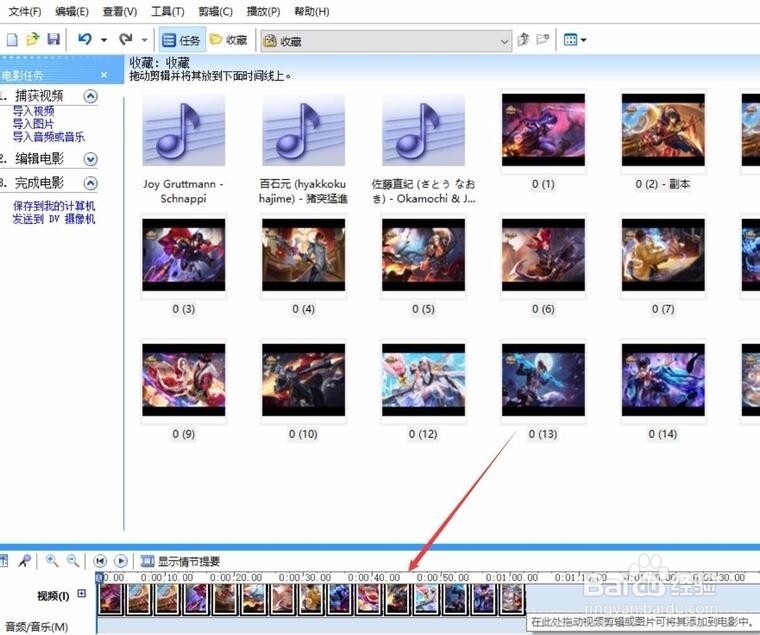Open the 编辑(E) menu
The height and width of the screenshot is (635, 760).
[x=72, y=12]
